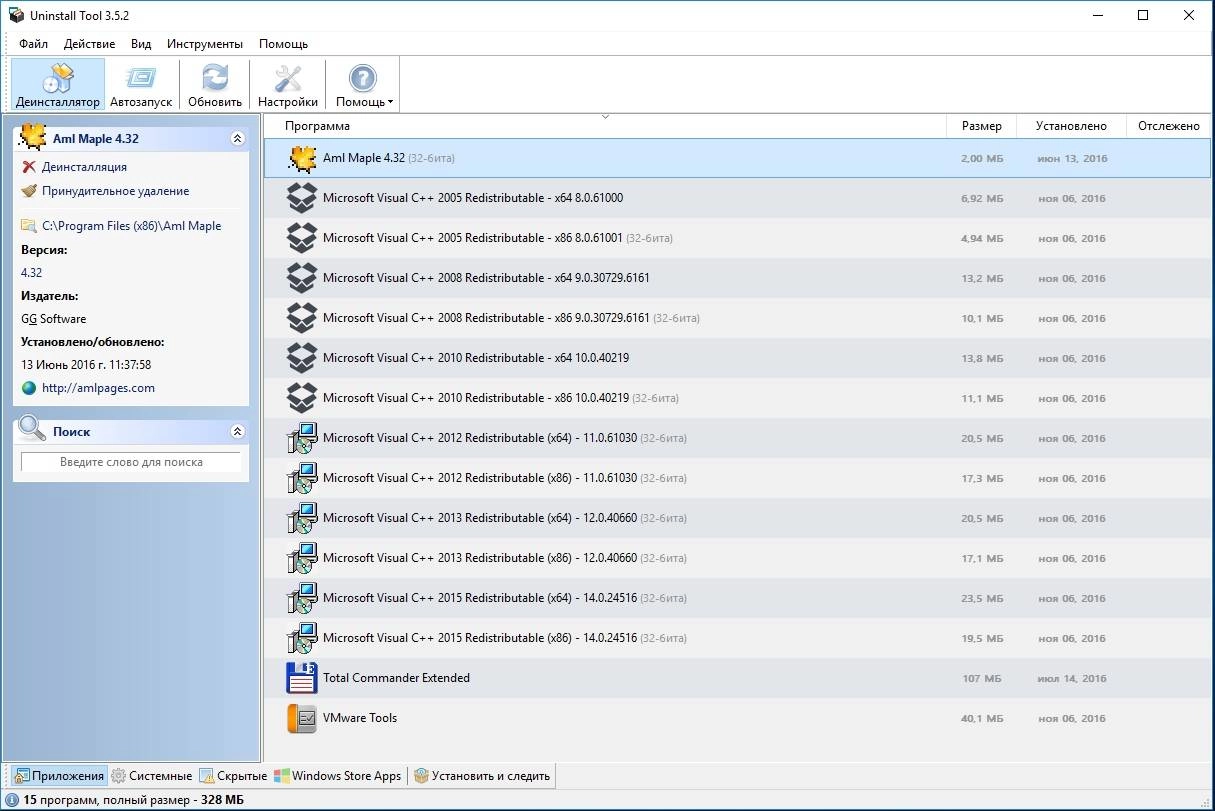Click icon of Visual C++ 2008 x64 entry

302,278
